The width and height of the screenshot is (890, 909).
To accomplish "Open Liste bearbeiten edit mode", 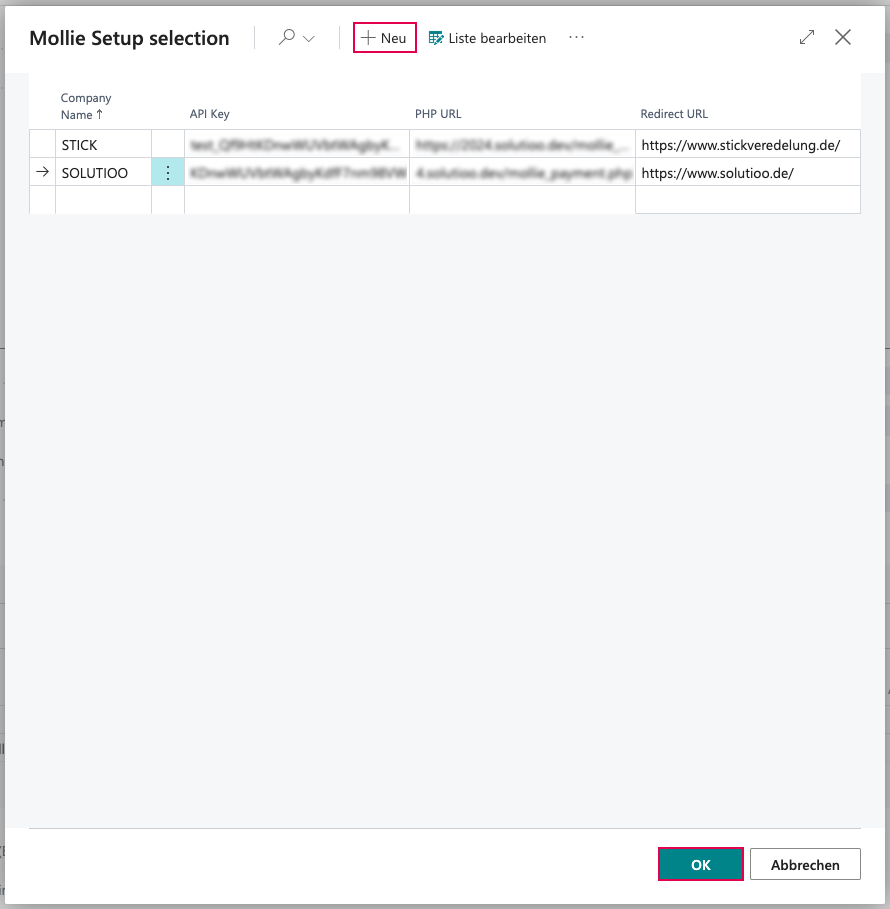I will (x=488, y=38).
